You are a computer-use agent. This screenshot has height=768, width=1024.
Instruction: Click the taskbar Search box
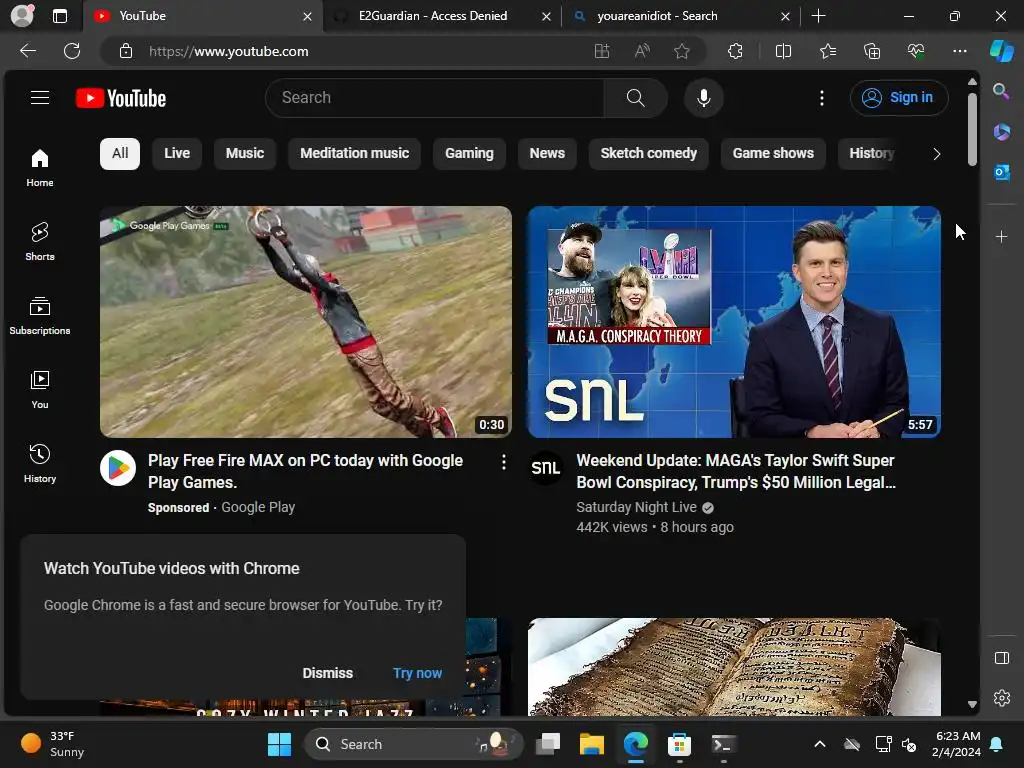click(414, 744)
